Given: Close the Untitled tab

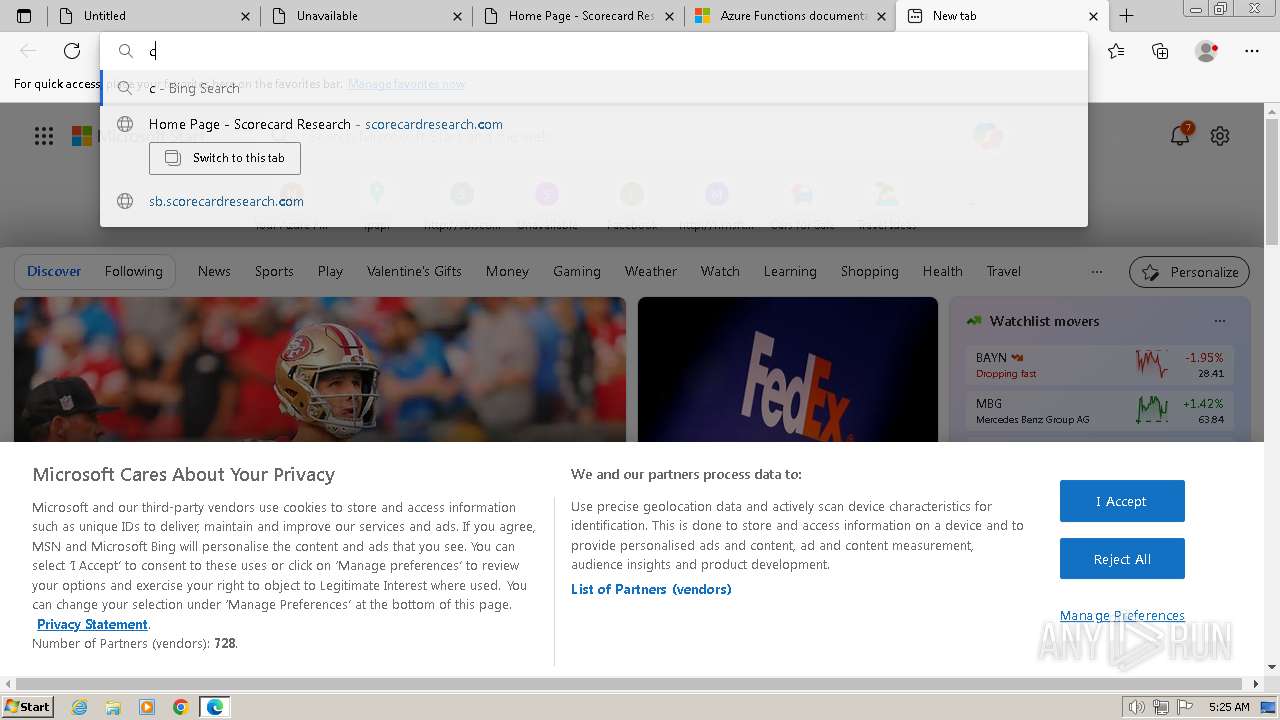Looking at the screenshot, I should pos(246,16).
